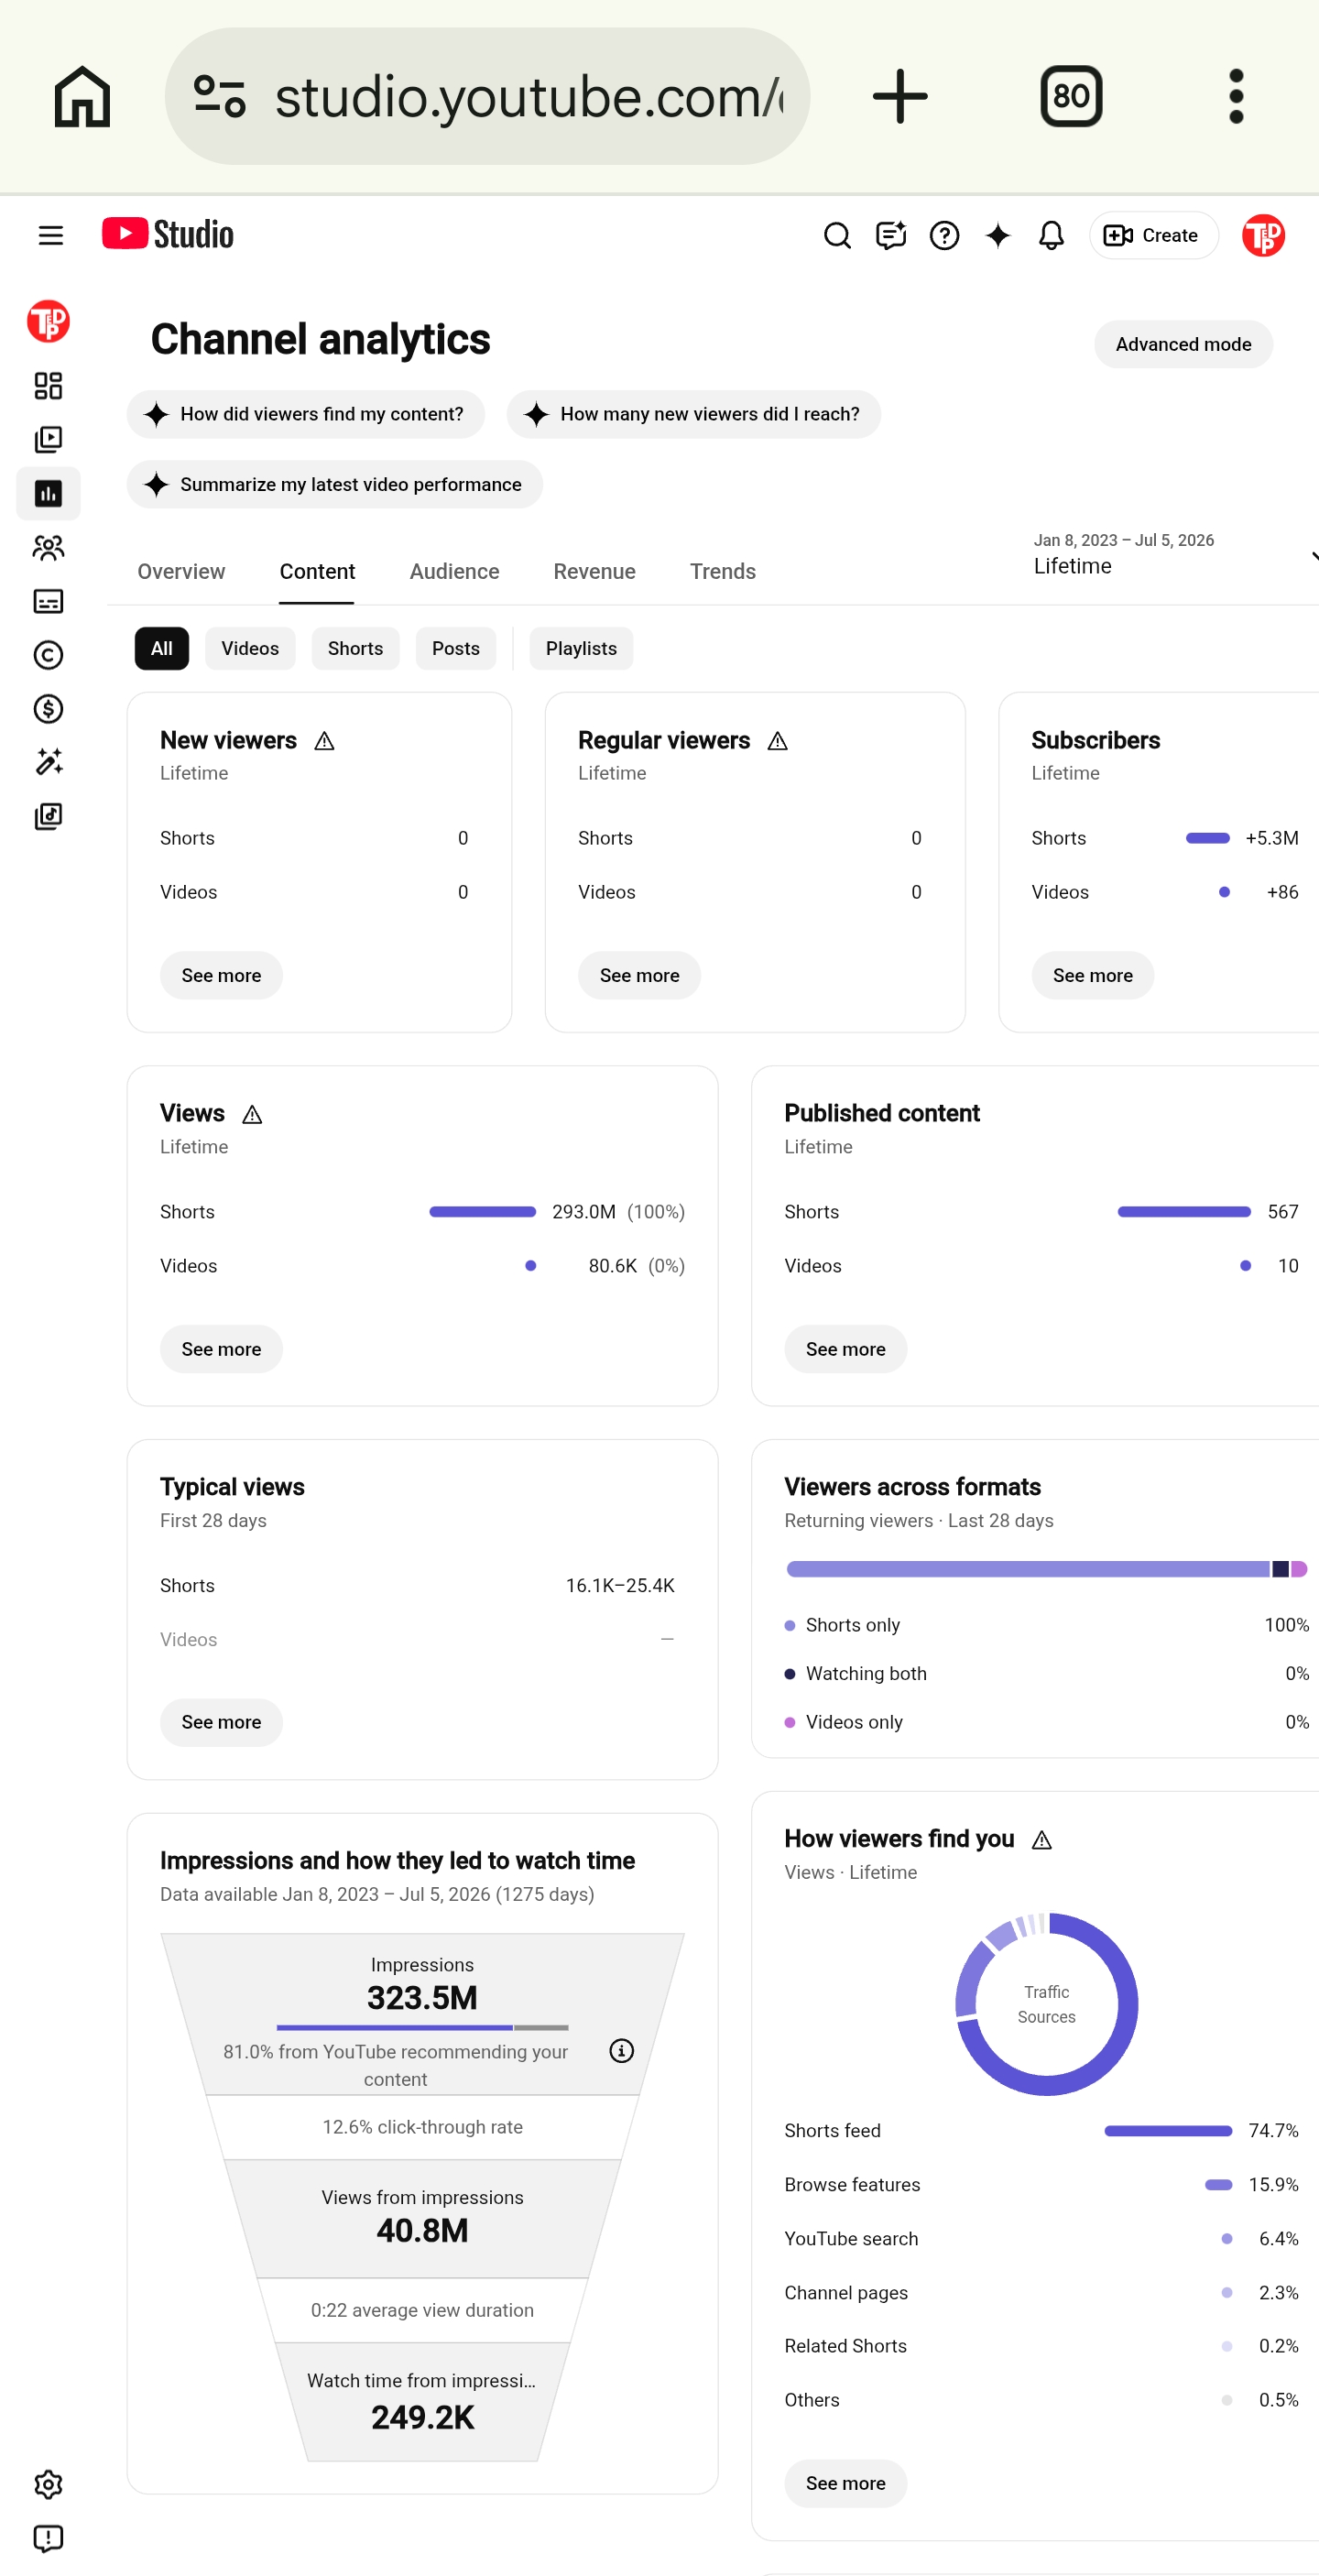Open the hamburger navigation menu
Viewport: 1319px width, 2576px height.
click(51, 235)
